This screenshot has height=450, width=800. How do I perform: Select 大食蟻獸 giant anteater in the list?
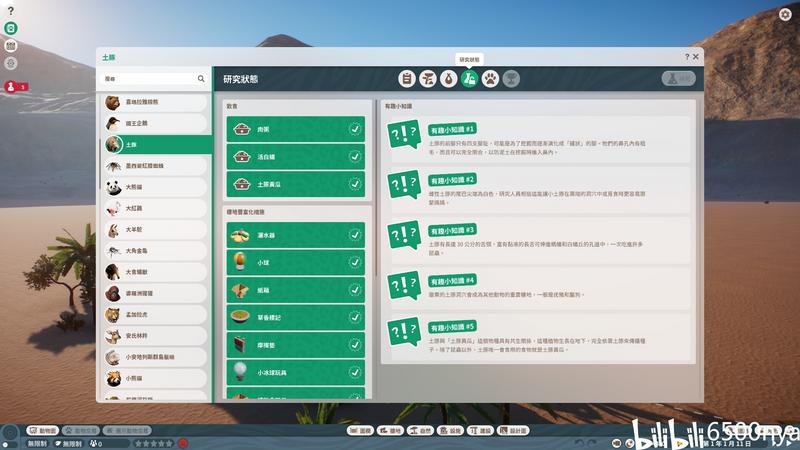point(156,272)
